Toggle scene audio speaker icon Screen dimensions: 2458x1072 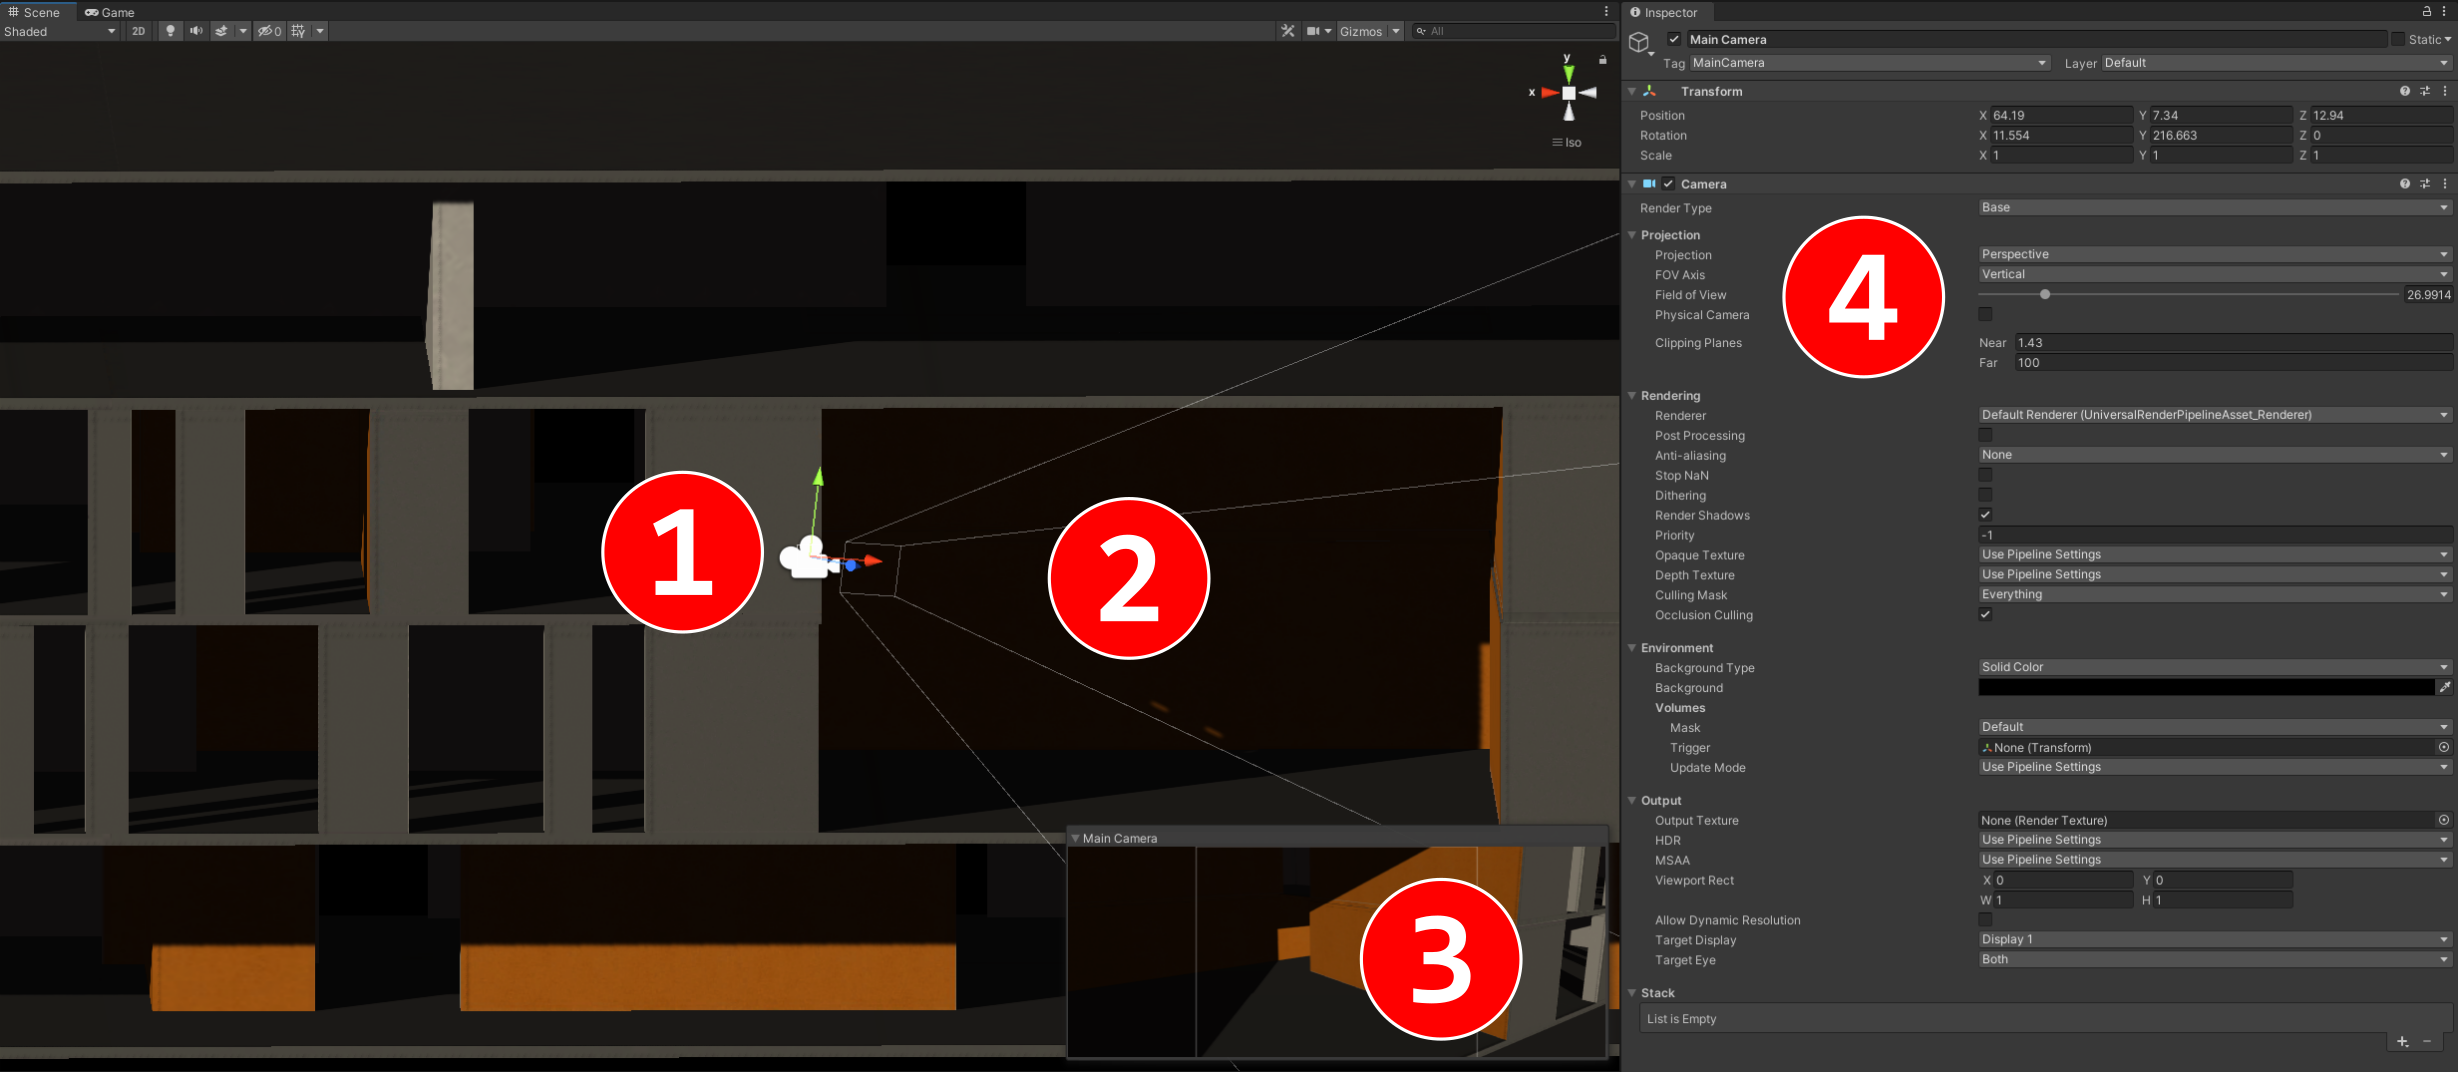[x=196, y=31]
